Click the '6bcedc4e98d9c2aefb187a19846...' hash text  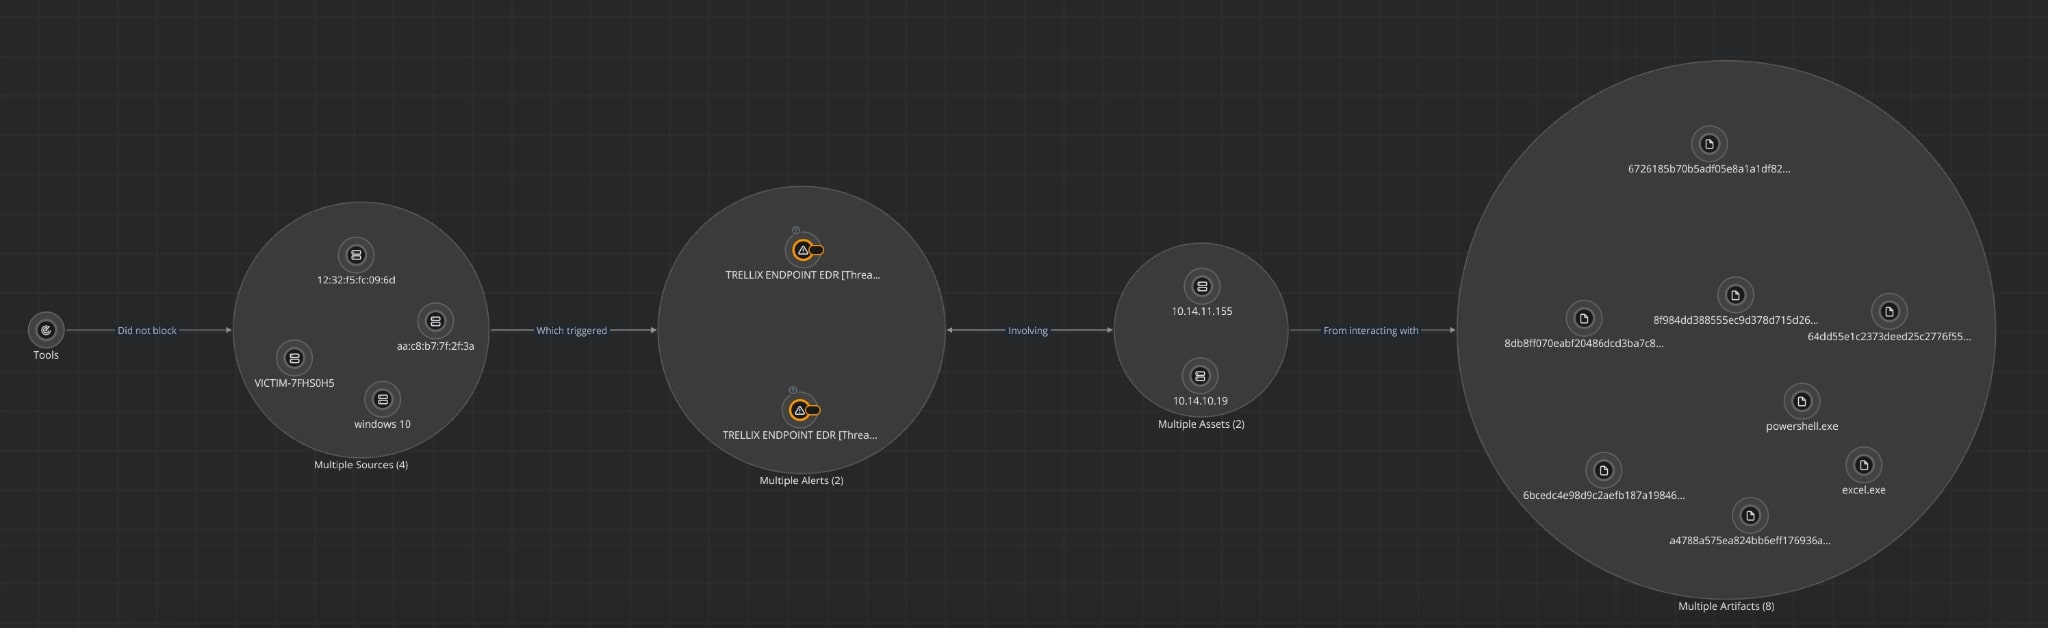coord(1604,496)
